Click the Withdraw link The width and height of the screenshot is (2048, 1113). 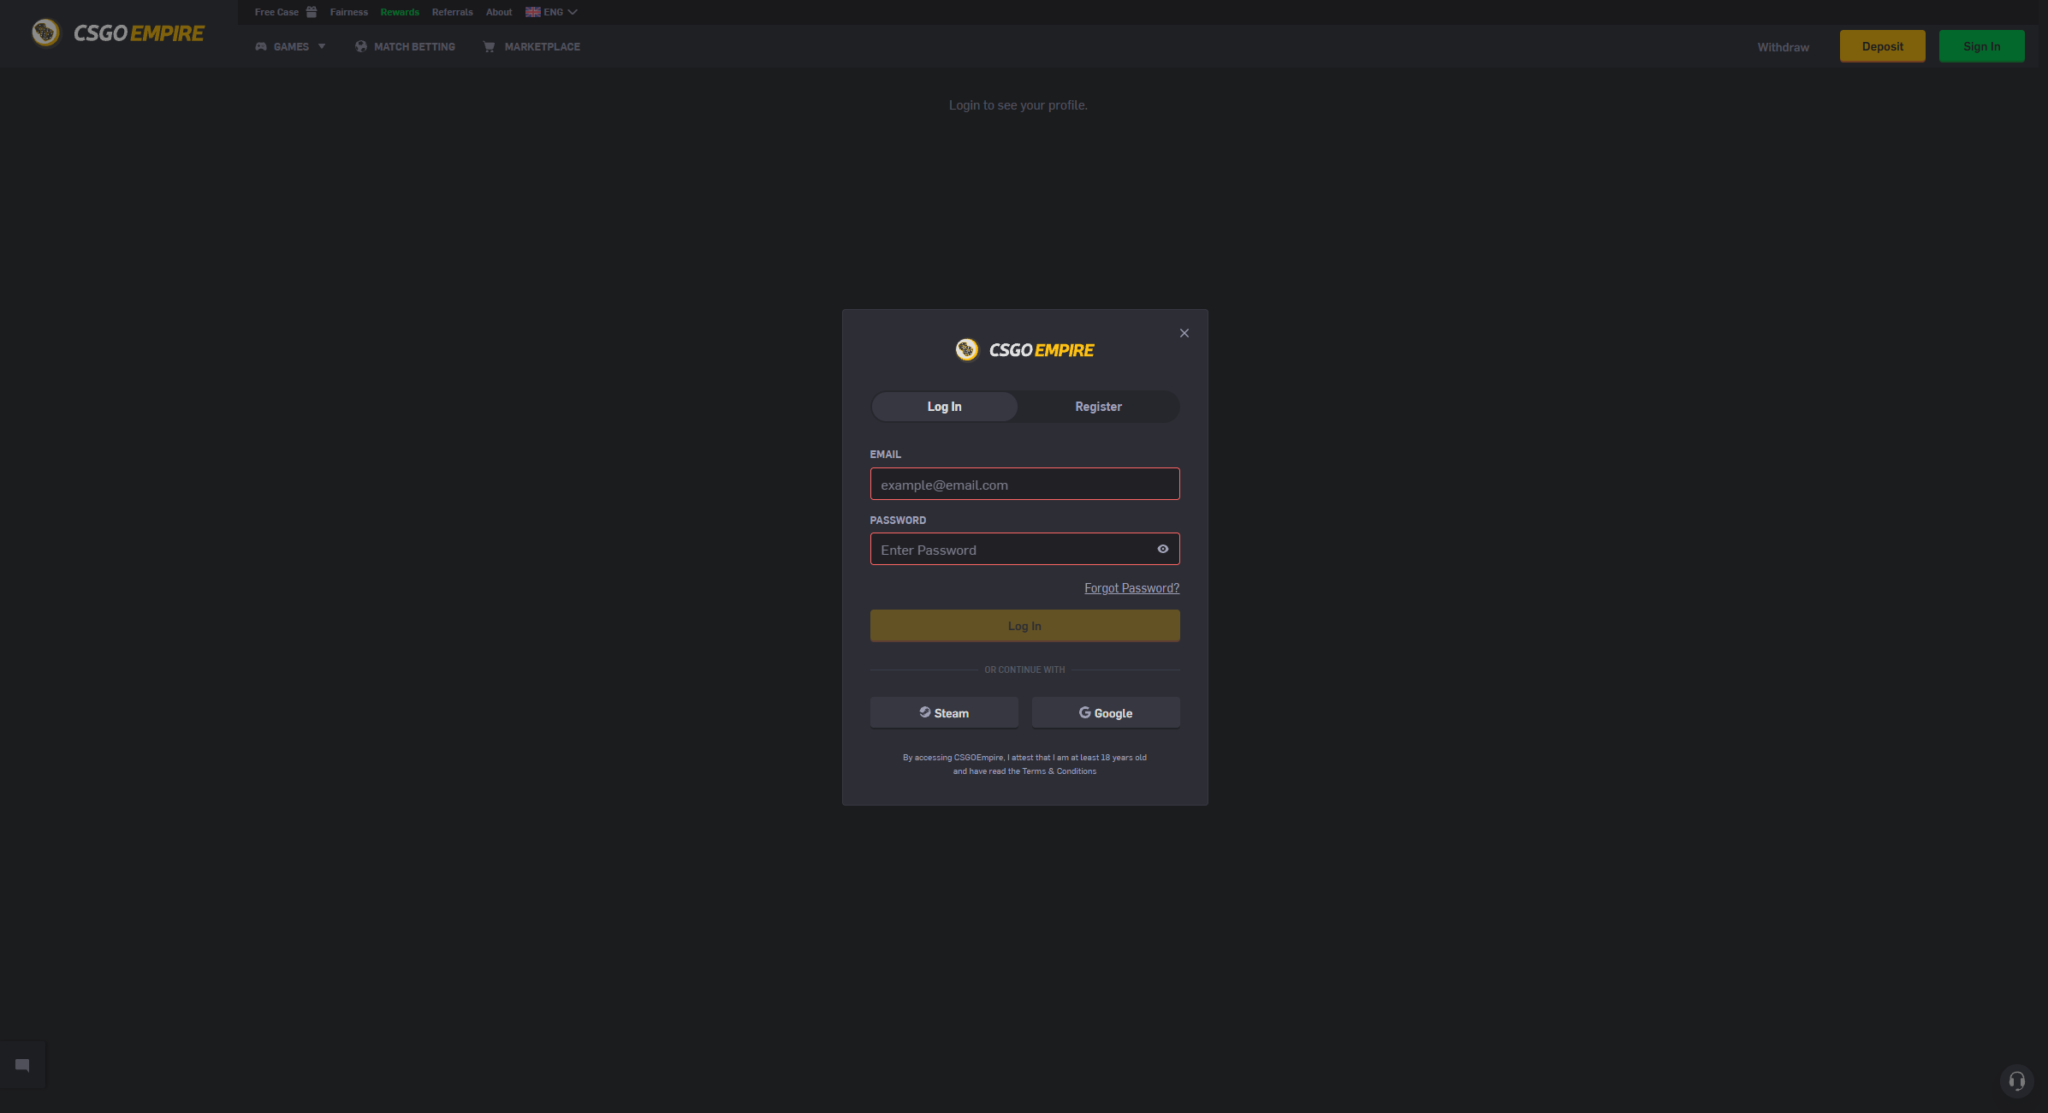pos(1783,47)
